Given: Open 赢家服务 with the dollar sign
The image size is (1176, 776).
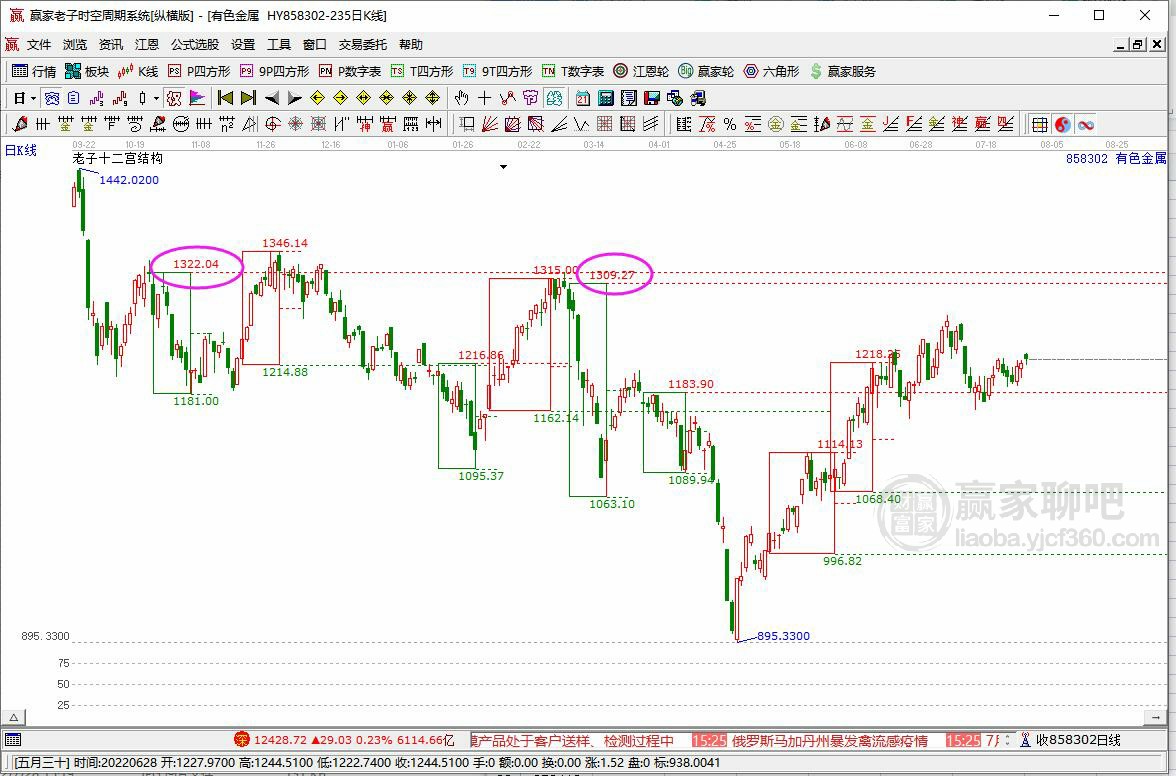Looking at the screenshot, I should [x=842, y=71].
